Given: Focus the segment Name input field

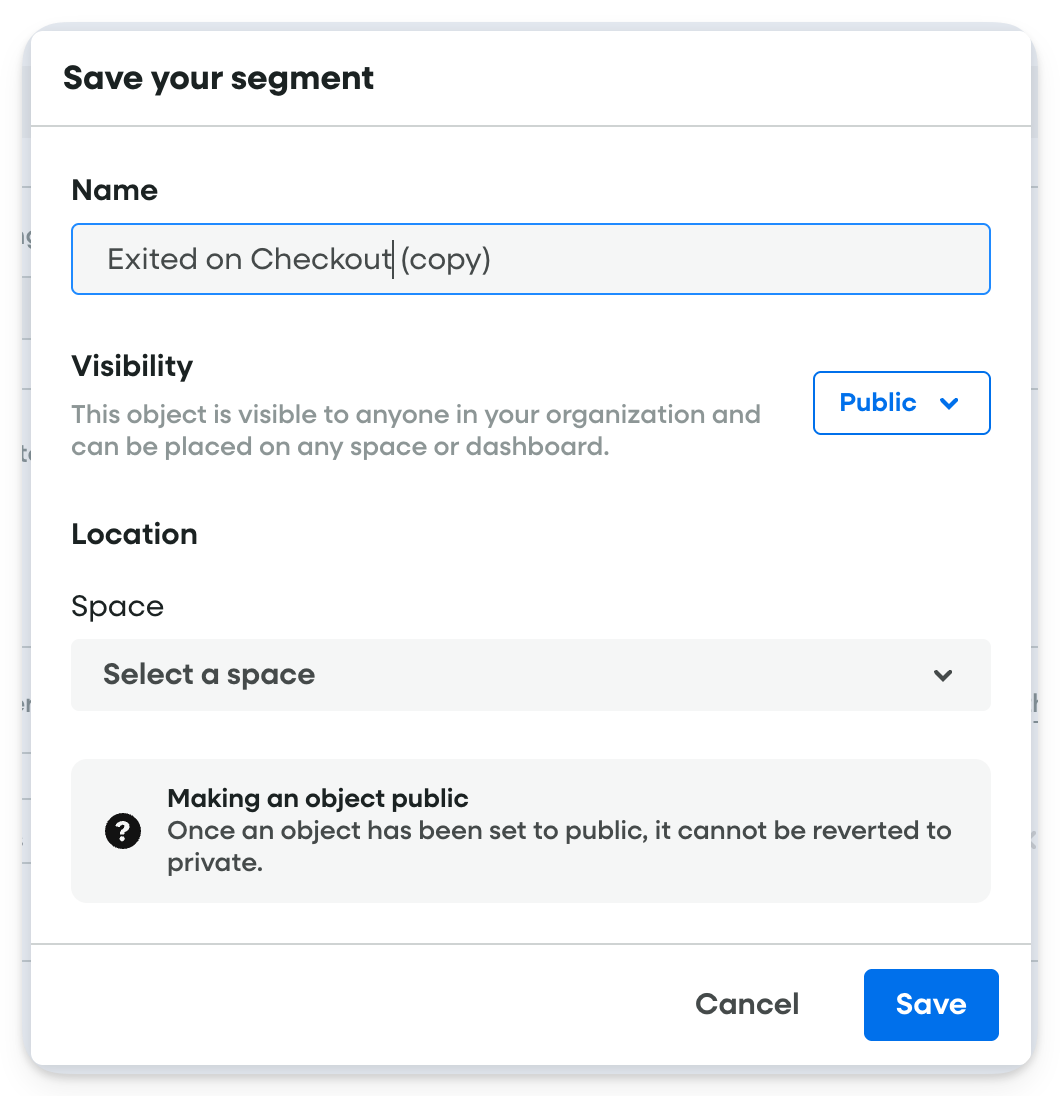Looking at the screenshot, I should click(700, 259).
